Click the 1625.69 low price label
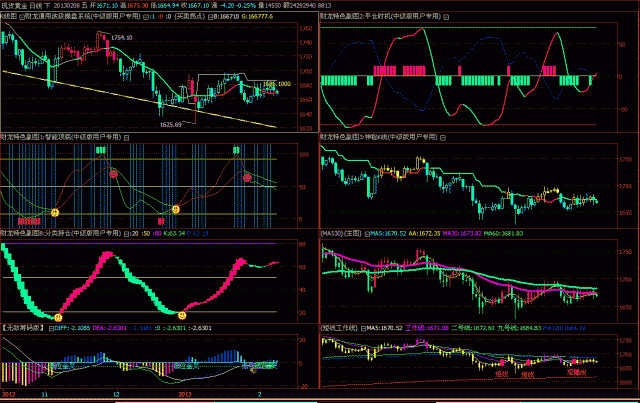The width and height of the screenshot is (640, 403). 170,124
